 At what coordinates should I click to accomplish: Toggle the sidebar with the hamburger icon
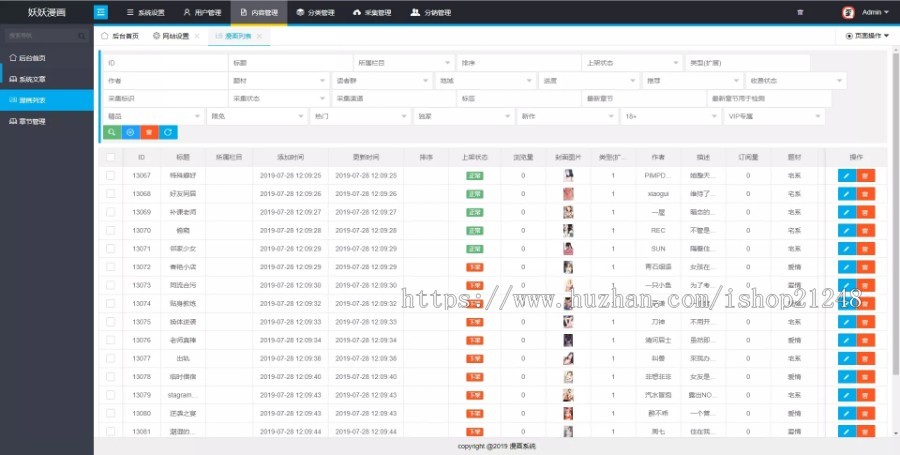click(101, 12)
